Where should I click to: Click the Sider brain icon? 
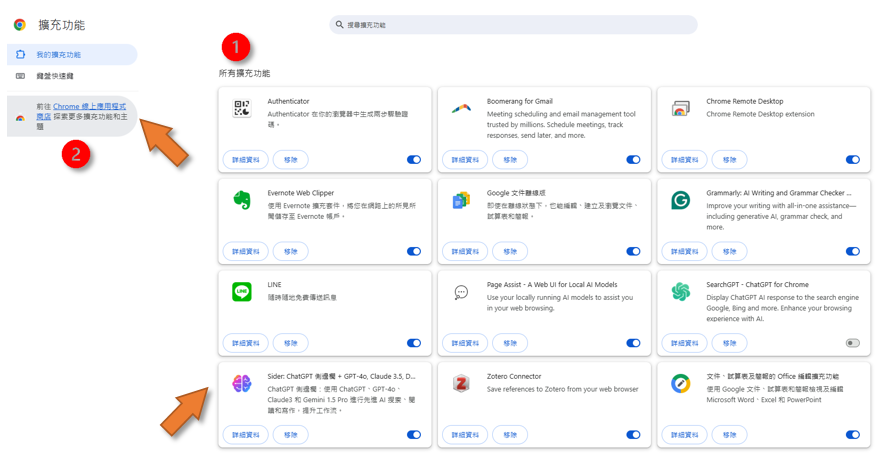tap(242, 383)
